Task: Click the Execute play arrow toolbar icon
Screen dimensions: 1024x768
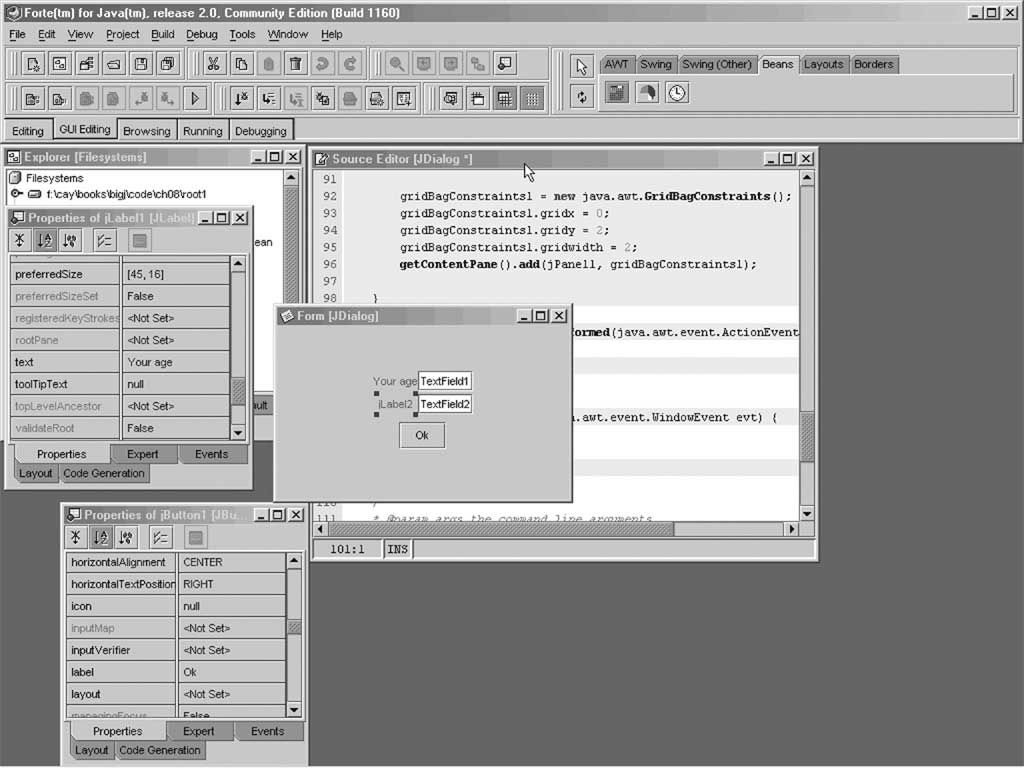Action: coord(195,98)
